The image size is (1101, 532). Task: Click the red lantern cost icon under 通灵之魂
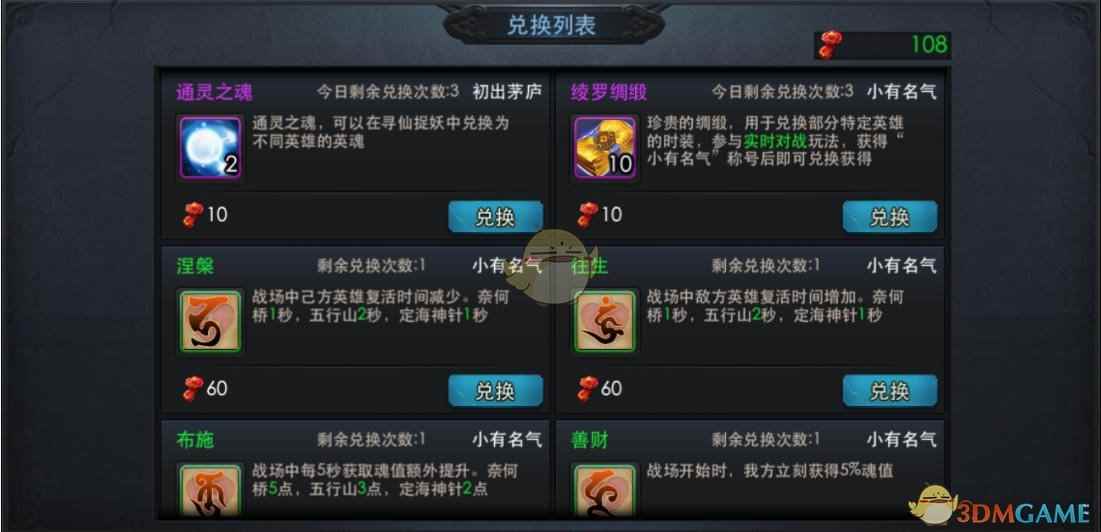click(193, 214)
